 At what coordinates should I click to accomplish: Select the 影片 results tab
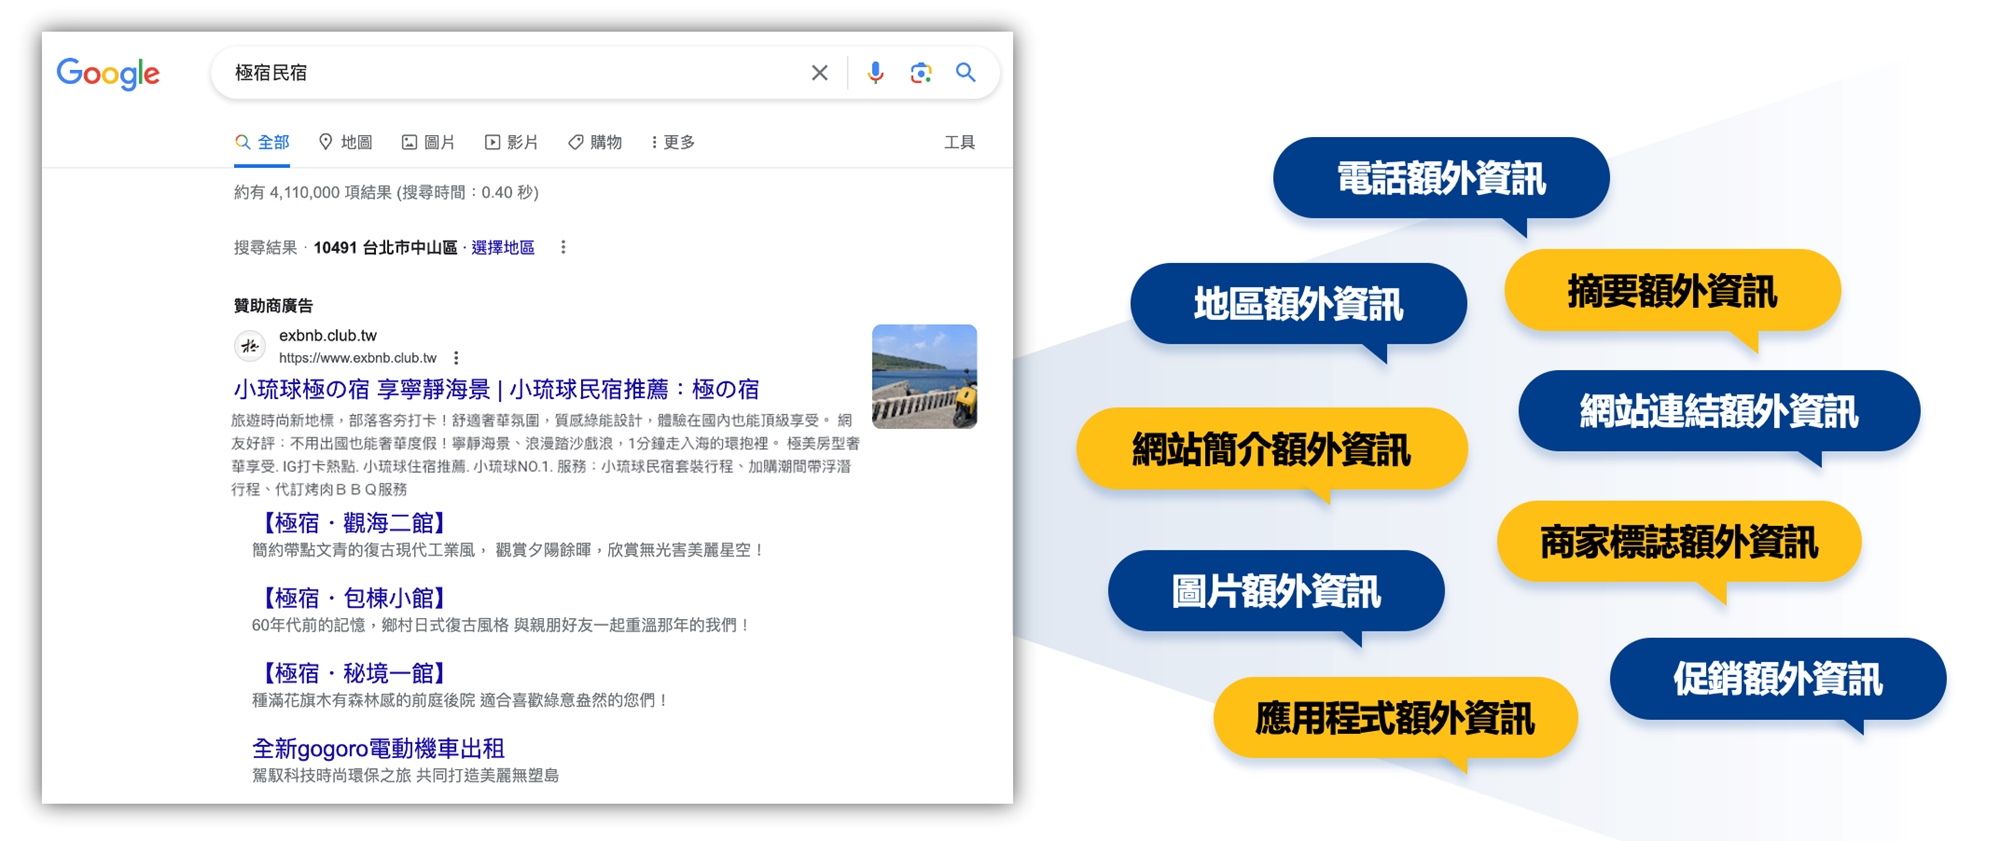(511, 142)
